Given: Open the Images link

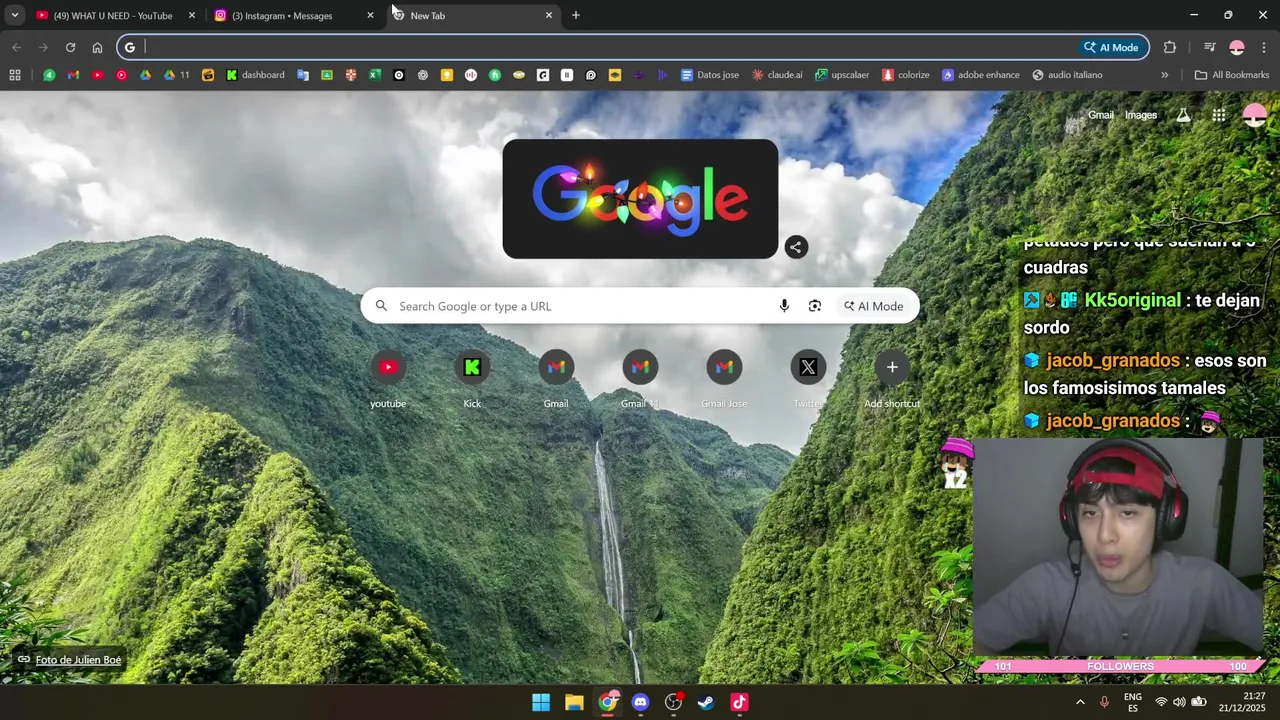Looking at the screenshot, I should pyautogui.click(x=1141, y=115).
